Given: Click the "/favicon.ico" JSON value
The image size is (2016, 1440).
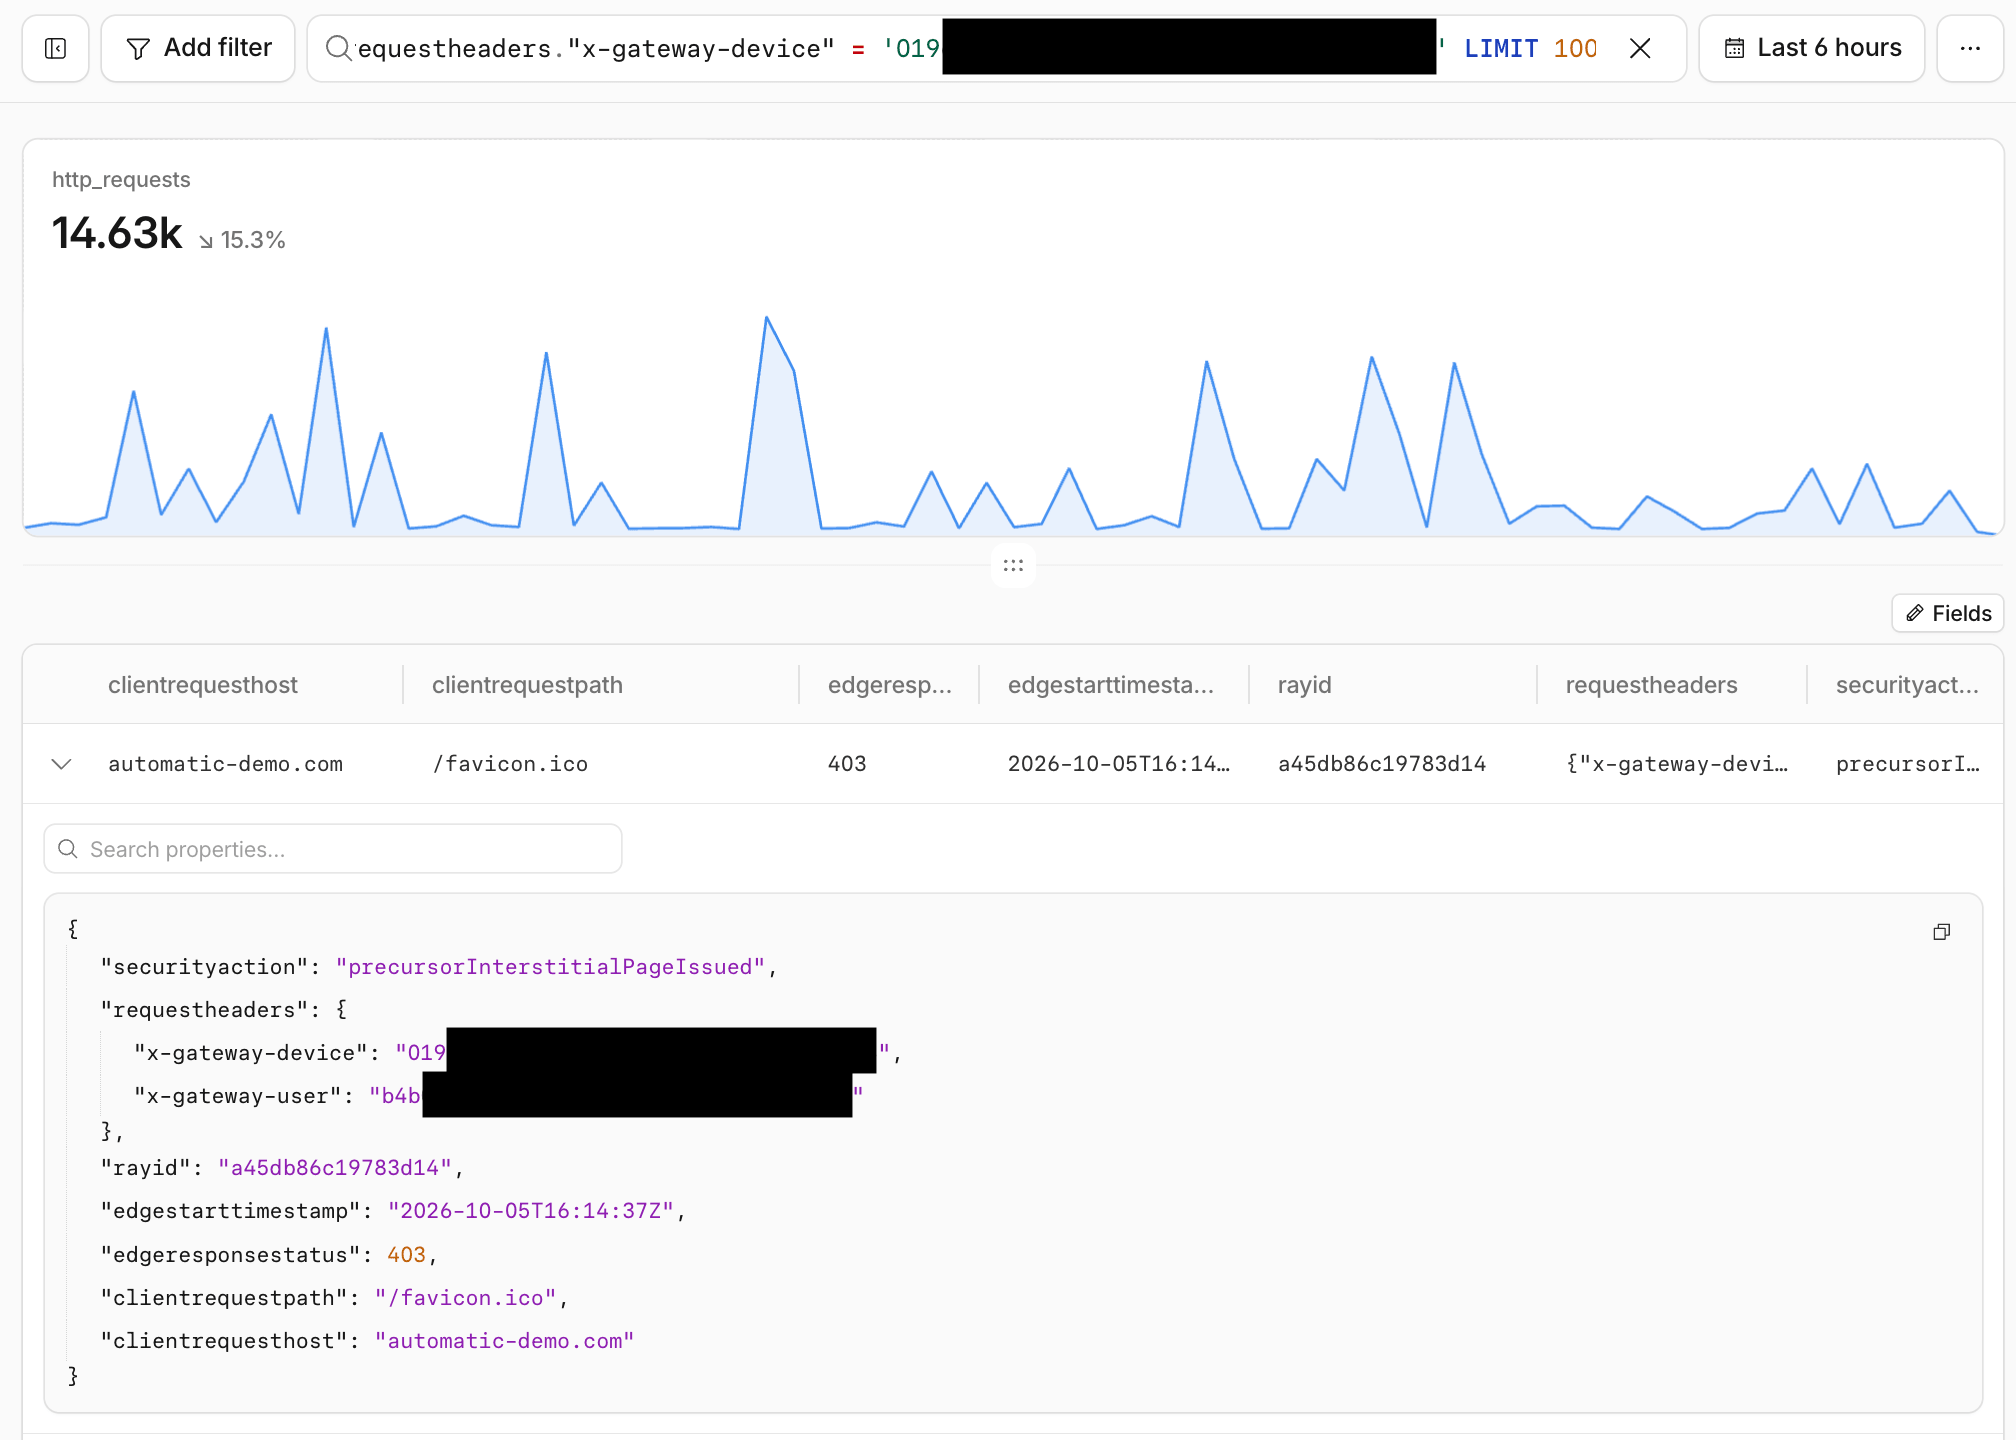Looking at the screenshot, I should click(466, 1298).
